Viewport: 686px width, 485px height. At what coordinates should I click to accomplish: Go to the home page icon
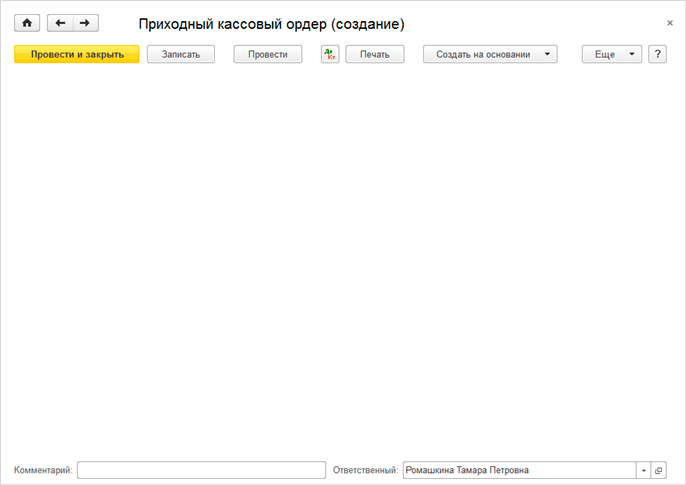28,23
